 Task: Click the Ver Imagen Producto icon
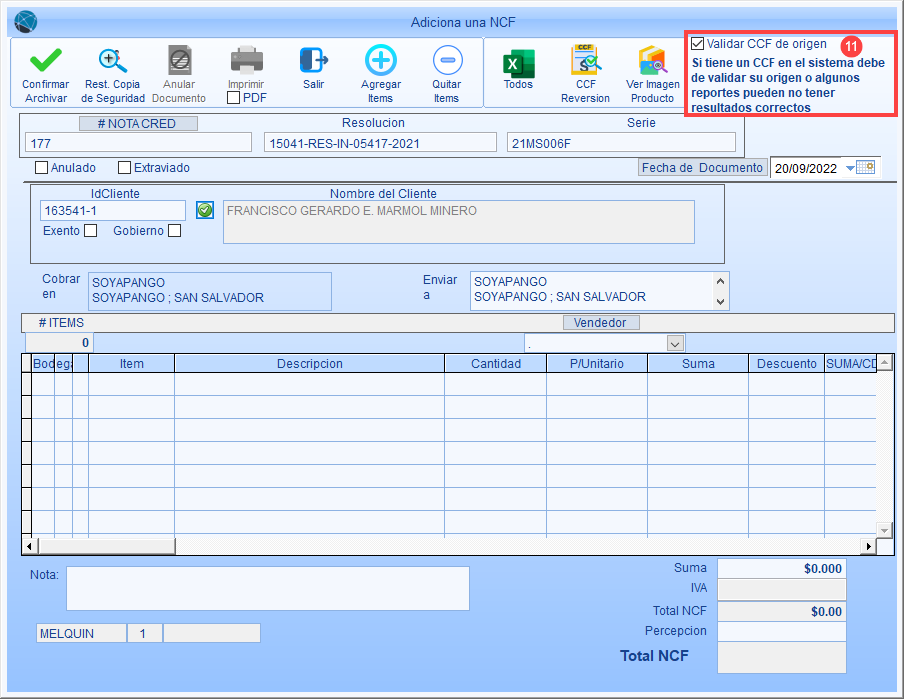(x=653, y=60)
